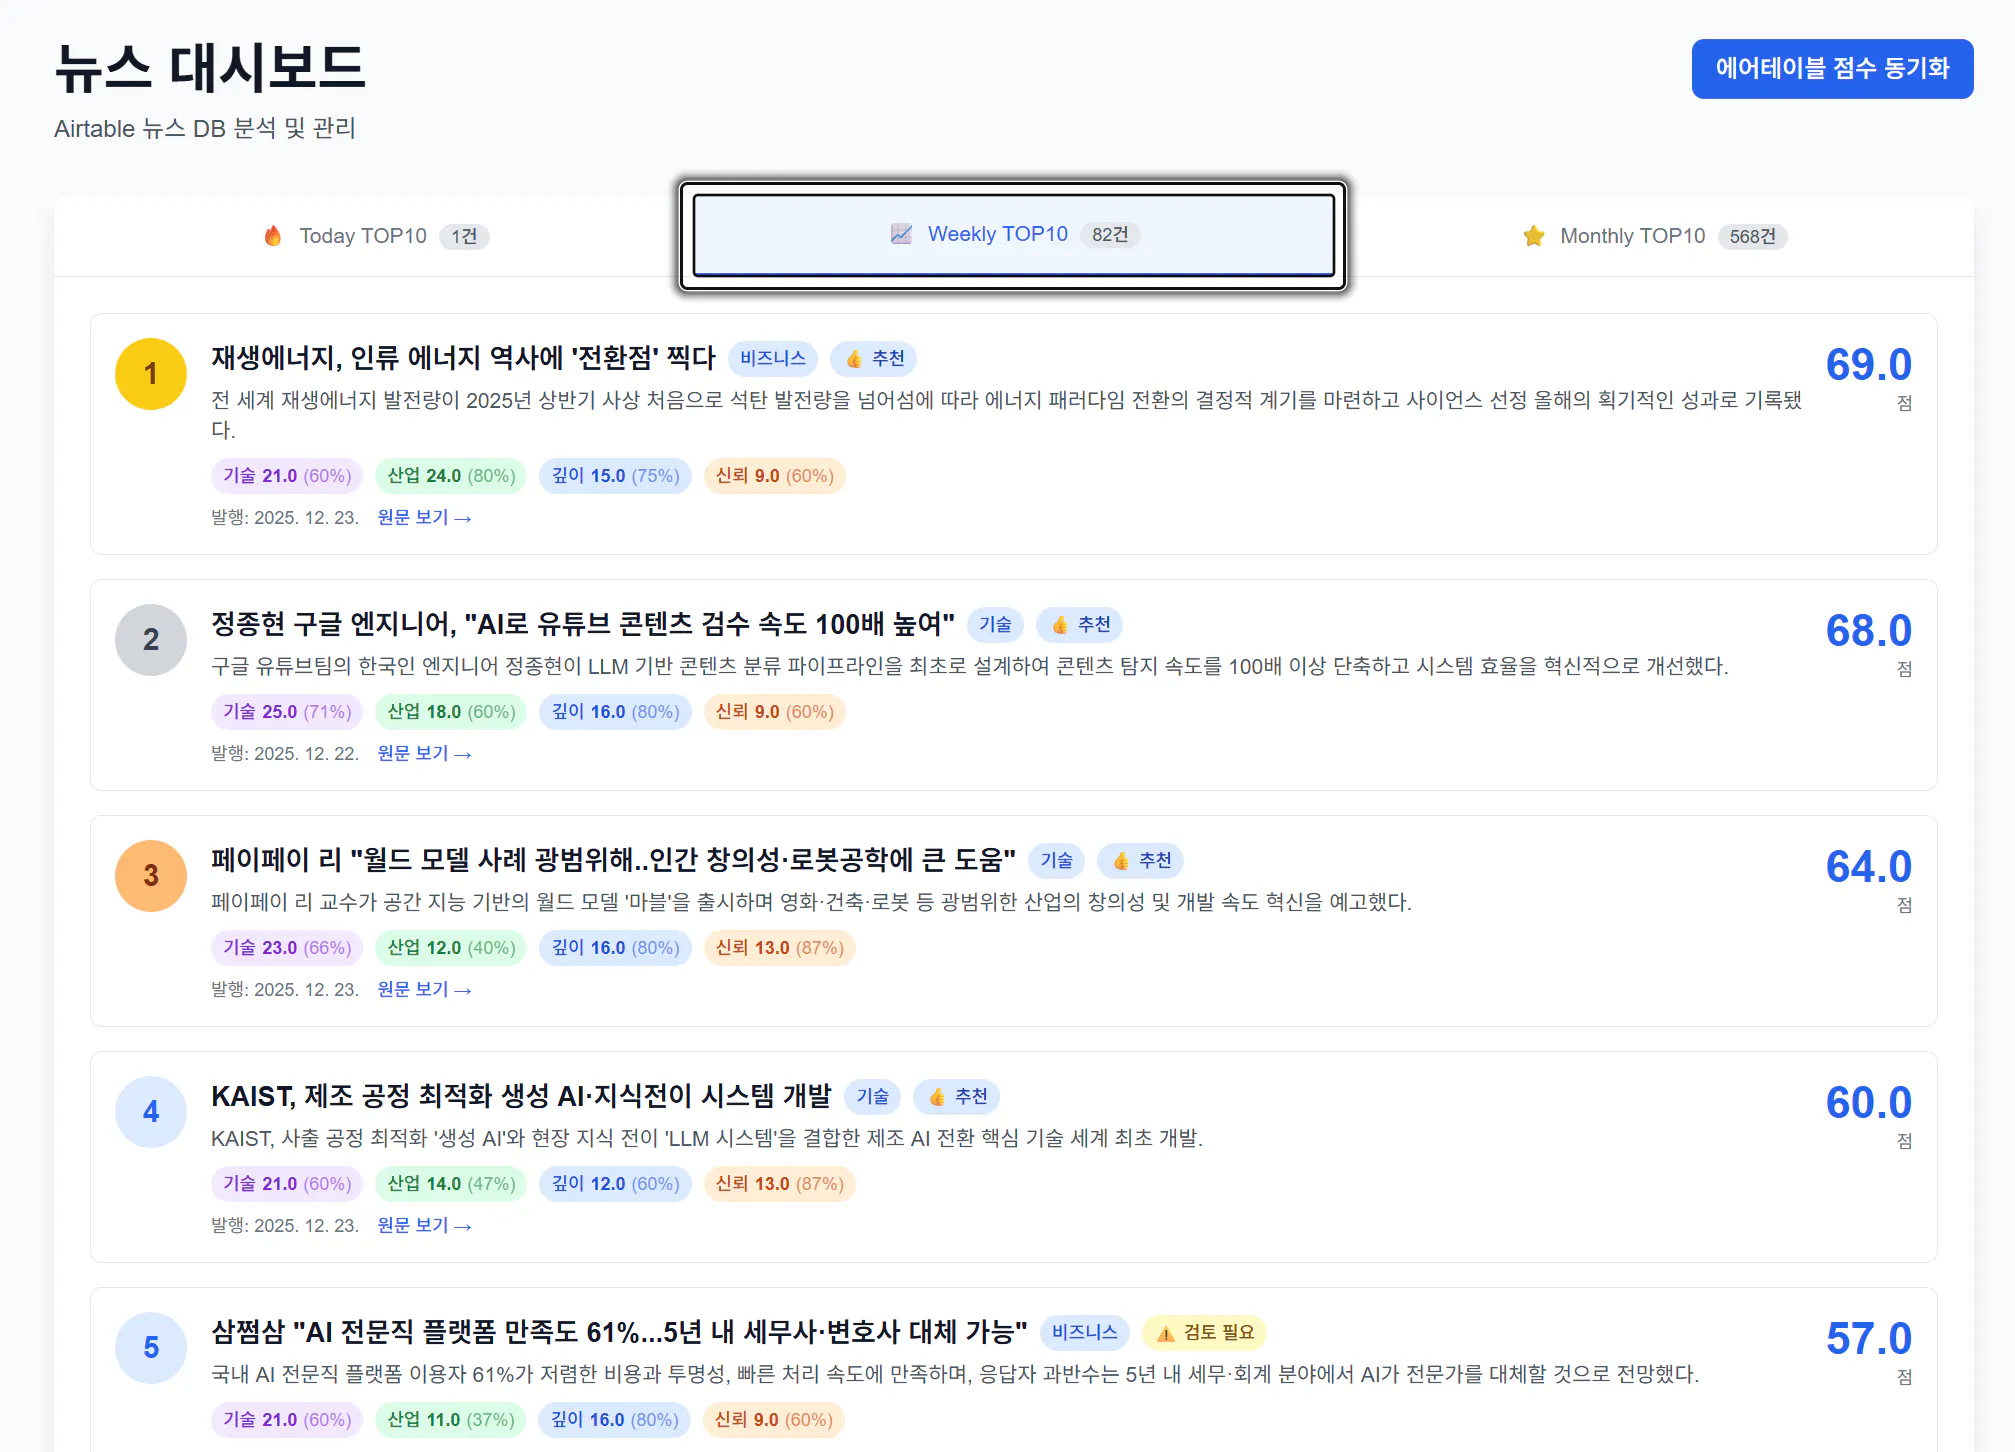Image resolution: width=2015 pixels, height=1452 pixels.
Task: Click the rank 5 blue badge
Action: pos(151,1348)
